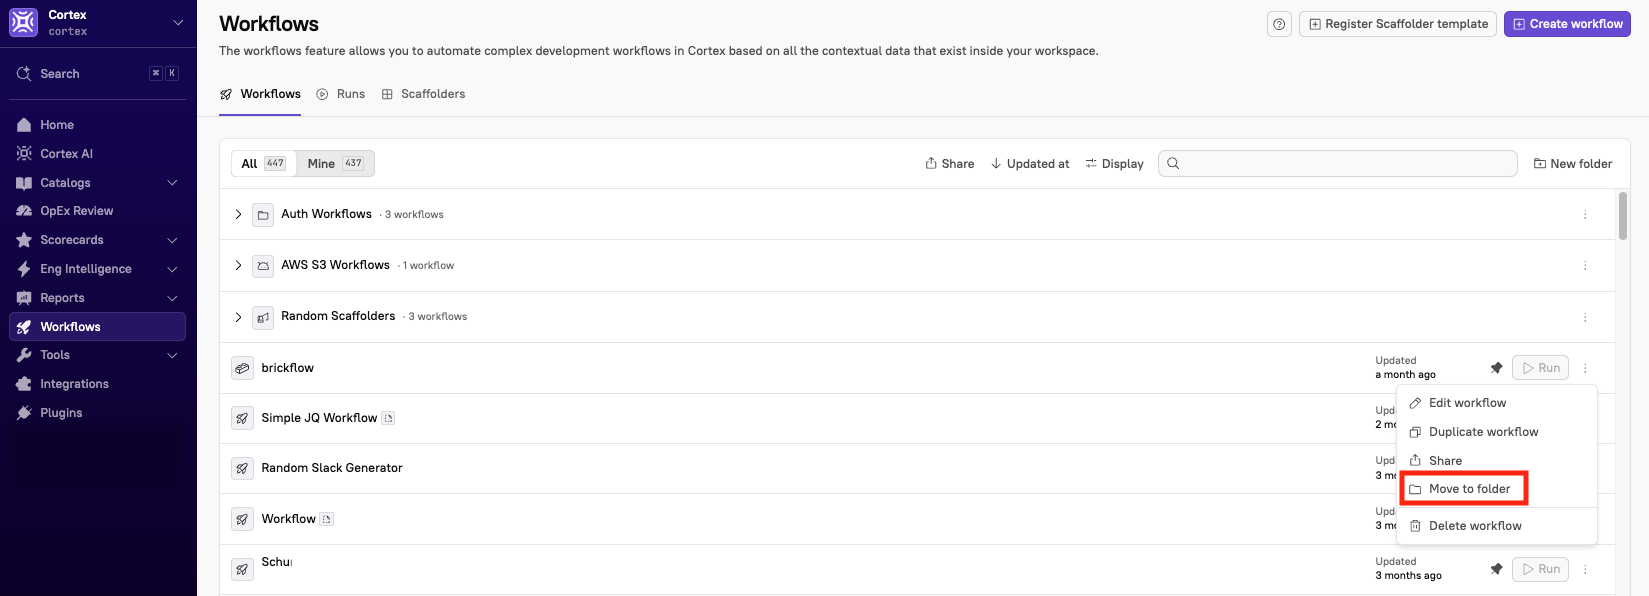Click the kebab menu on brickflow row

(1585, 368)
